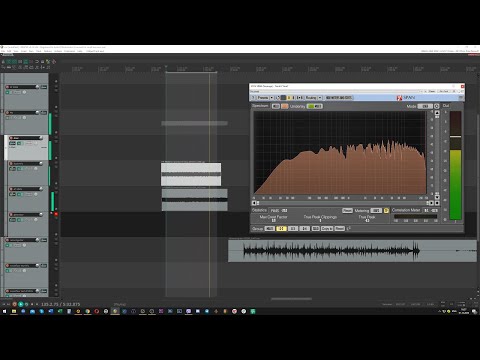This screenshot has height=360, width=480.
Task: Click the round icon under second track's name
Action: click(x=24, y=118)
